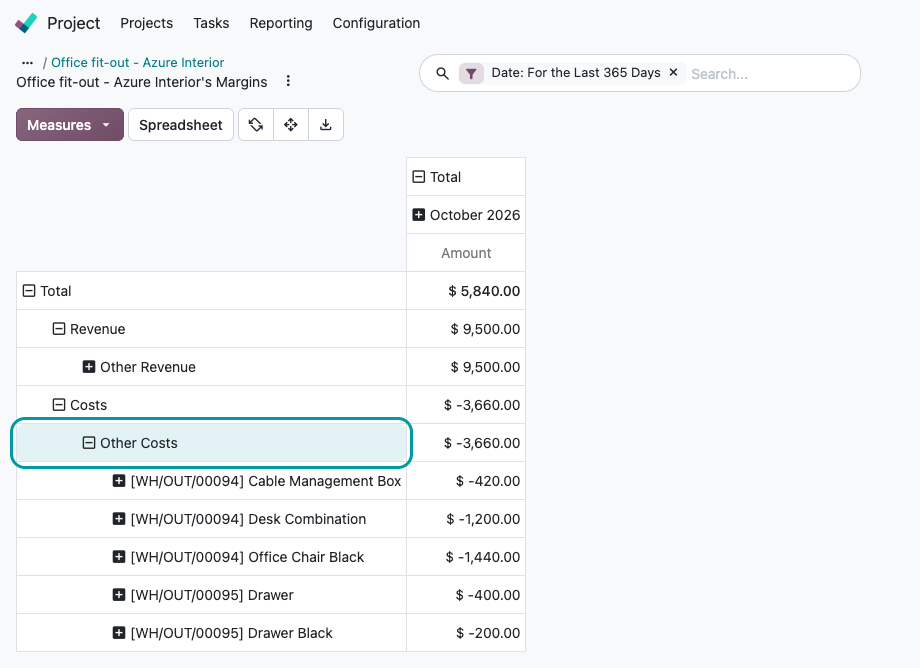Open the breadcrumb ellipsis menu
920x668 pixels.
tap(27, 63)
